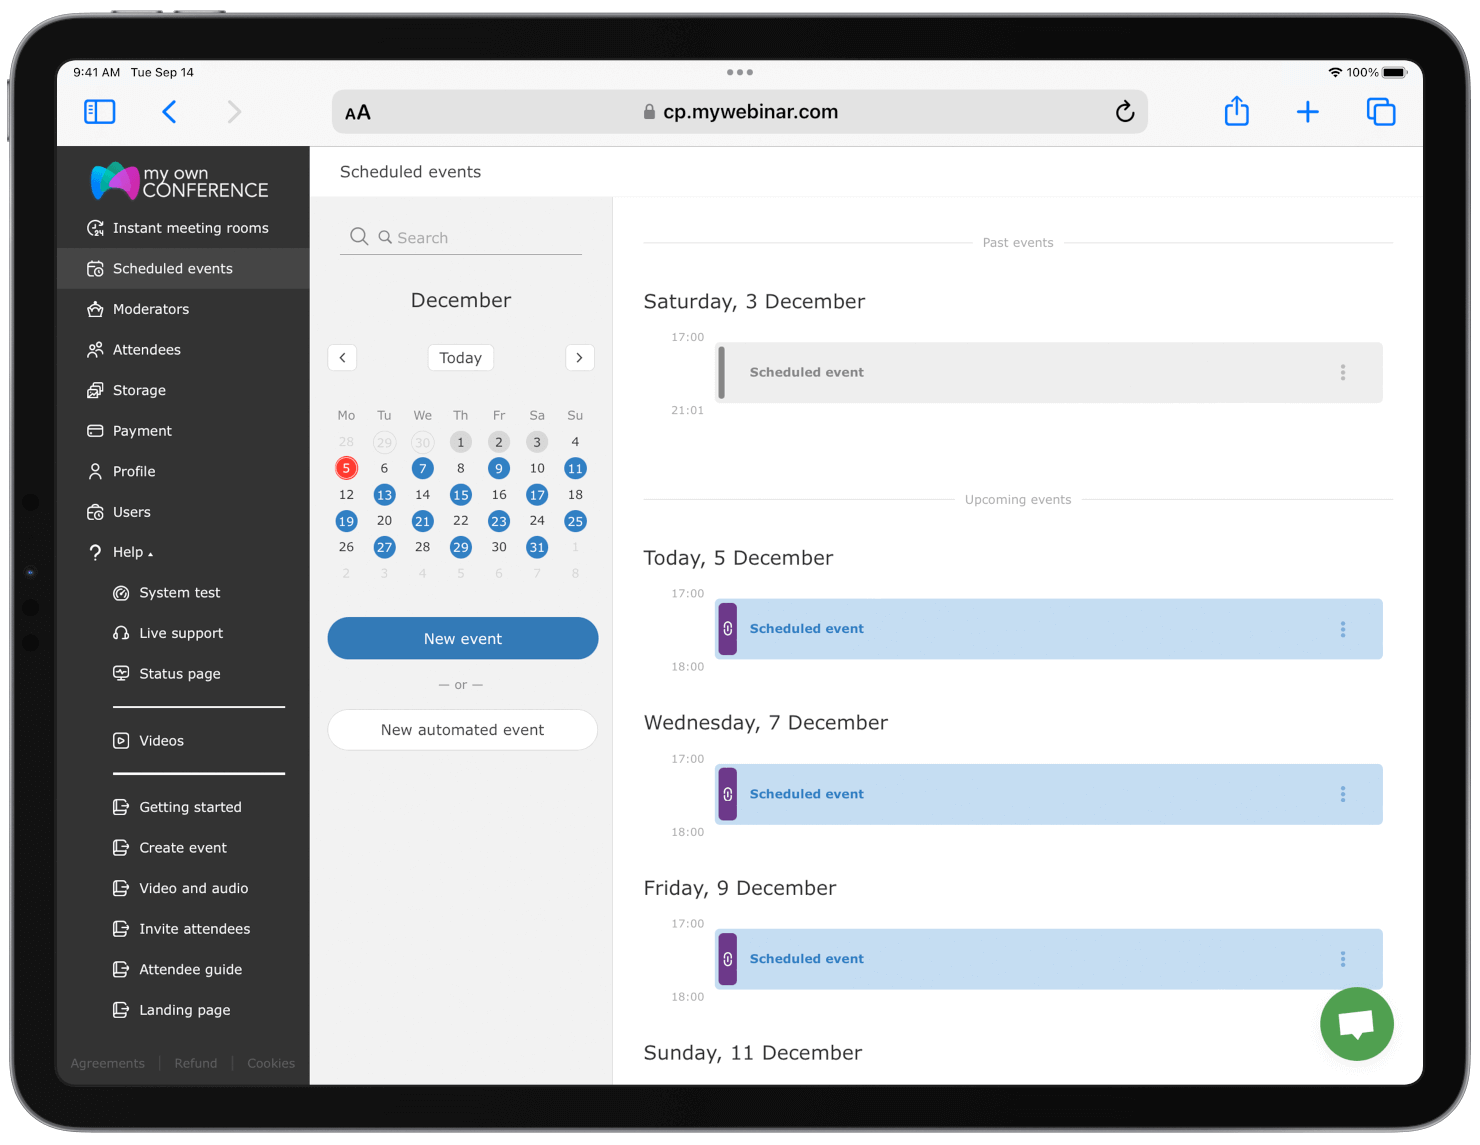This screenshot has height=1145, width=1480.
Task: Go to previous month in calendar
Action: coord(342,358)
